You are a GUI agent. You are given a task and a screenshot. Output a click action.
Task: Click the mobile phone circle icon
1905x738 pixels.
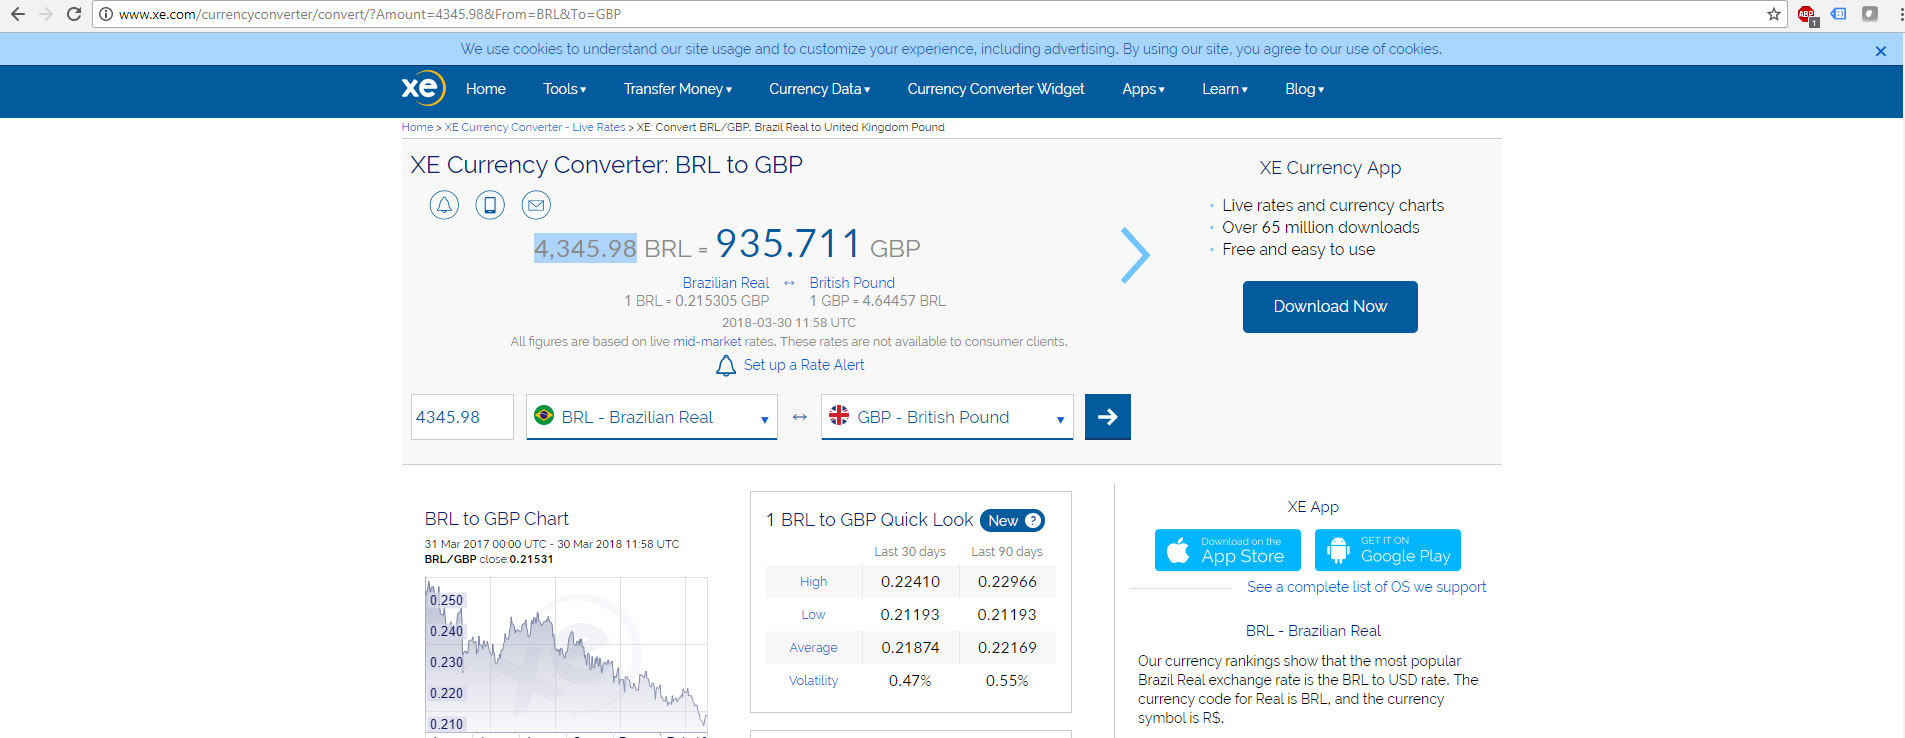point(490,205)
